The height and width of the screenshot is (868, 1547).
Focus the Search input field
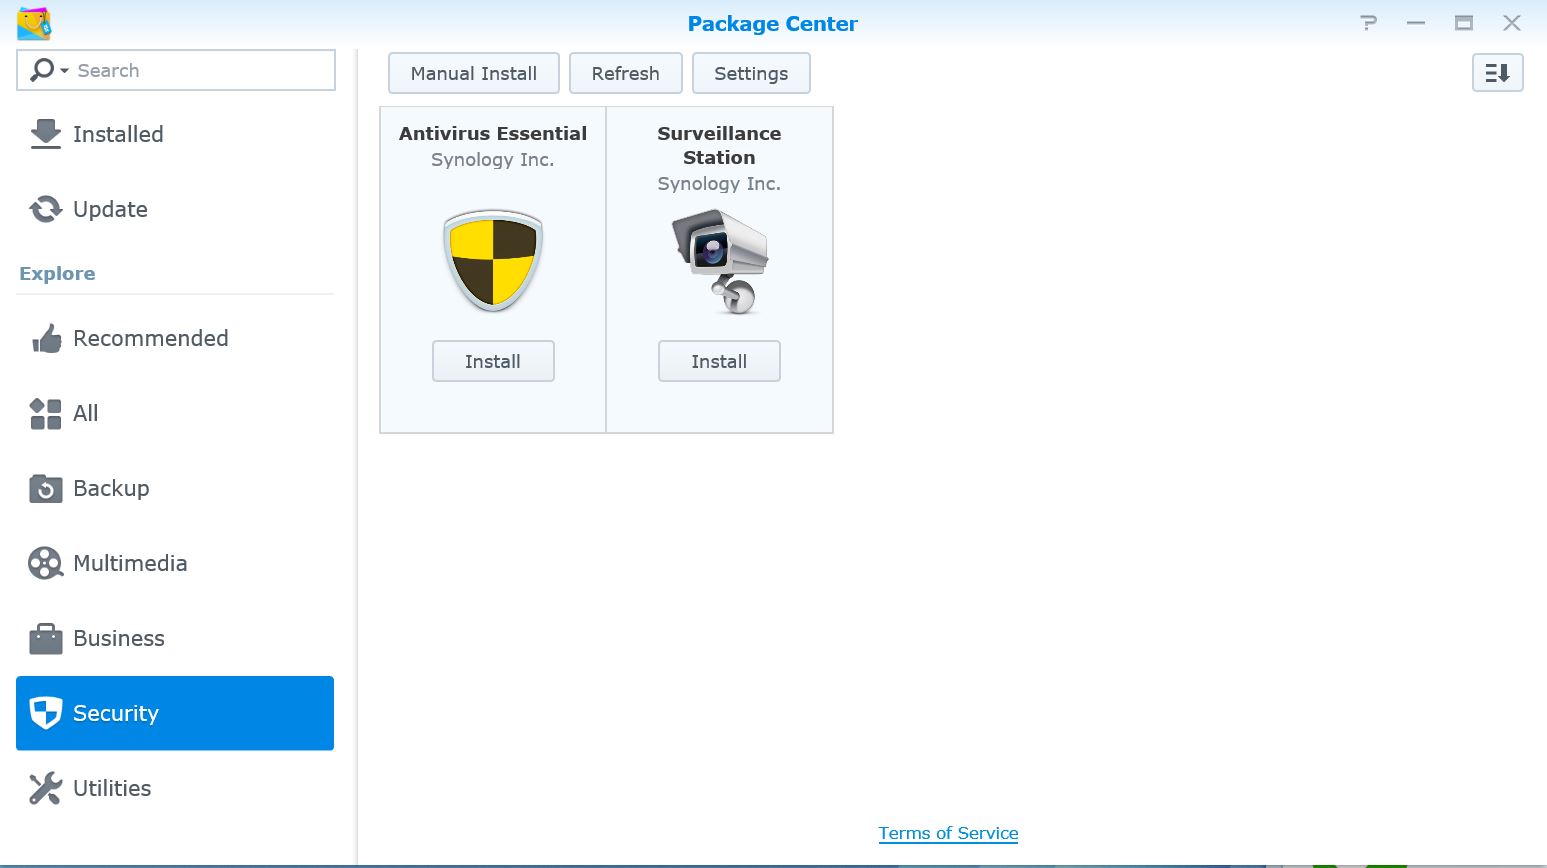point(176,70)
